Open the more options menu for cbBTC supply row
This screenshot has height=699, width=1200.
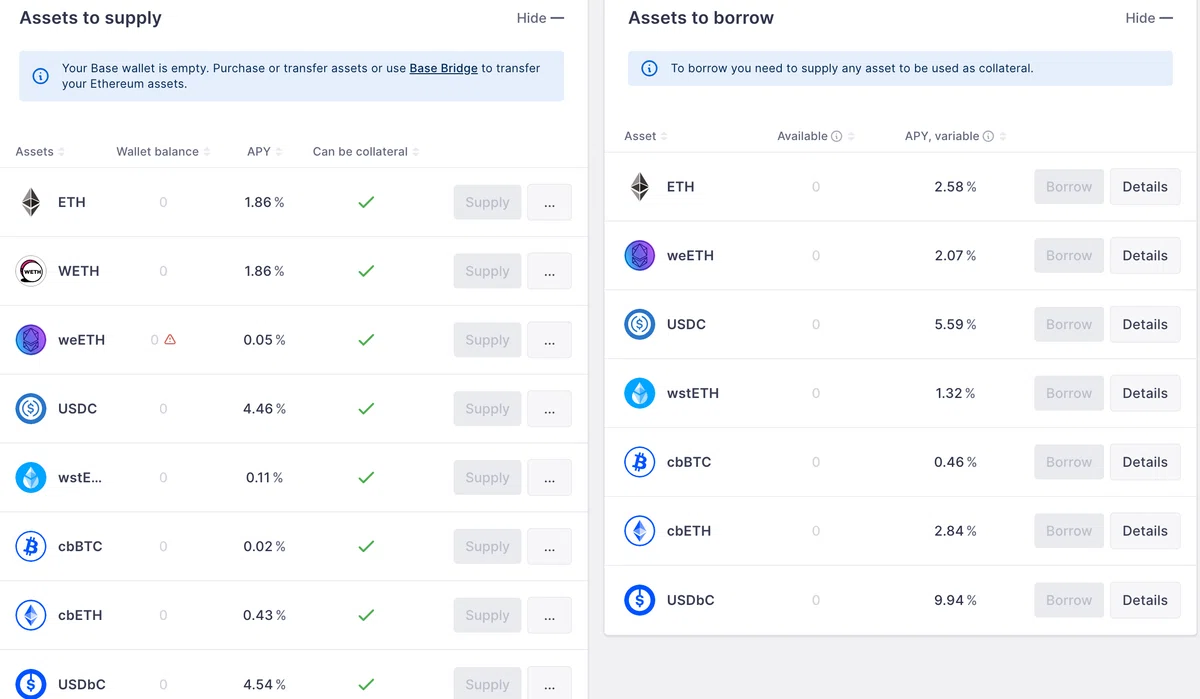pos(549,547)
